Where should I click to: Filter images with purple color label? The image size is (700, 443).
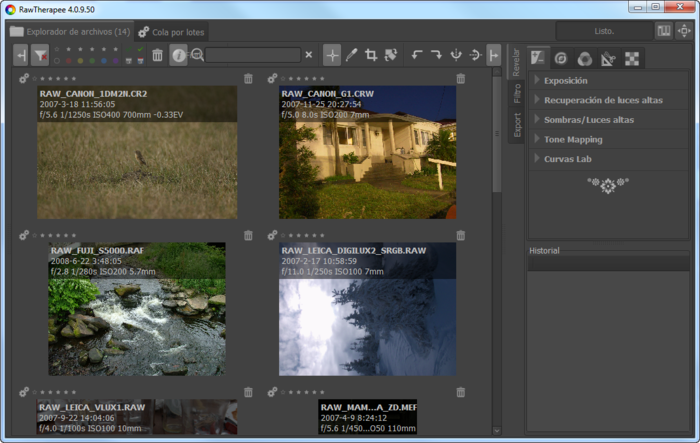pyautogui.click(x=116, y=61)
